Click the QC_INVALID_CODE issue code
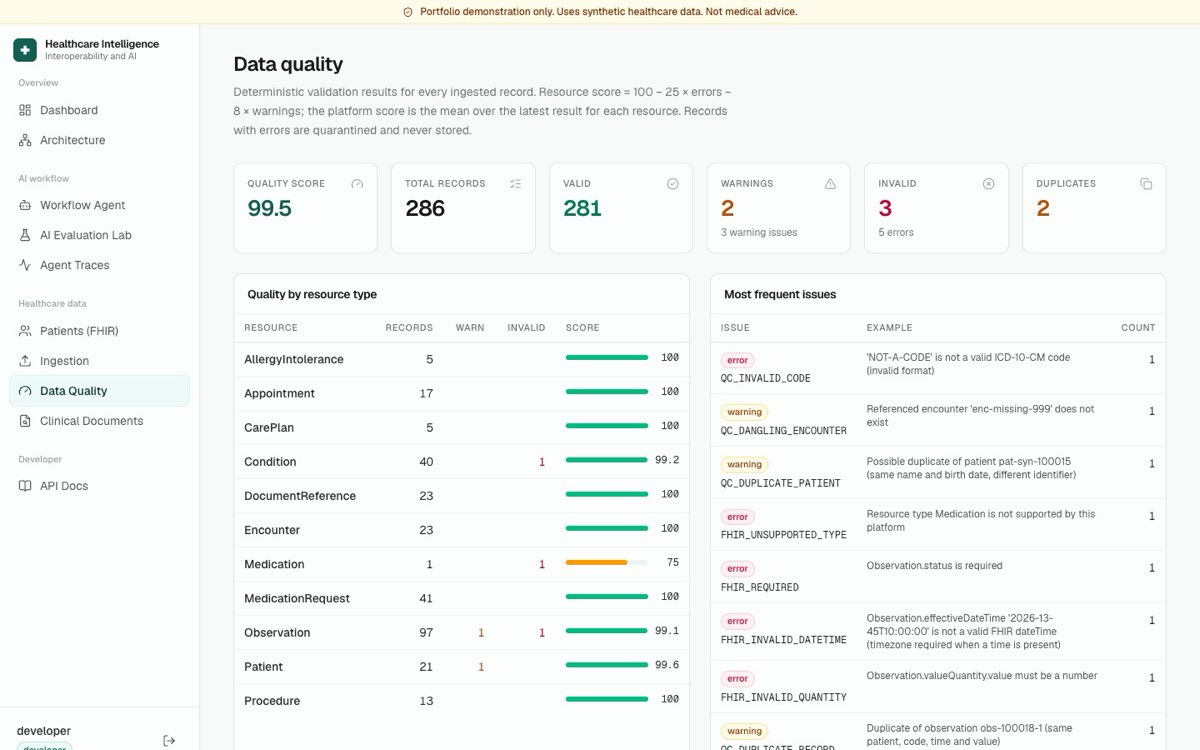This screenshot has height=750, width=1200. (766, 379)
